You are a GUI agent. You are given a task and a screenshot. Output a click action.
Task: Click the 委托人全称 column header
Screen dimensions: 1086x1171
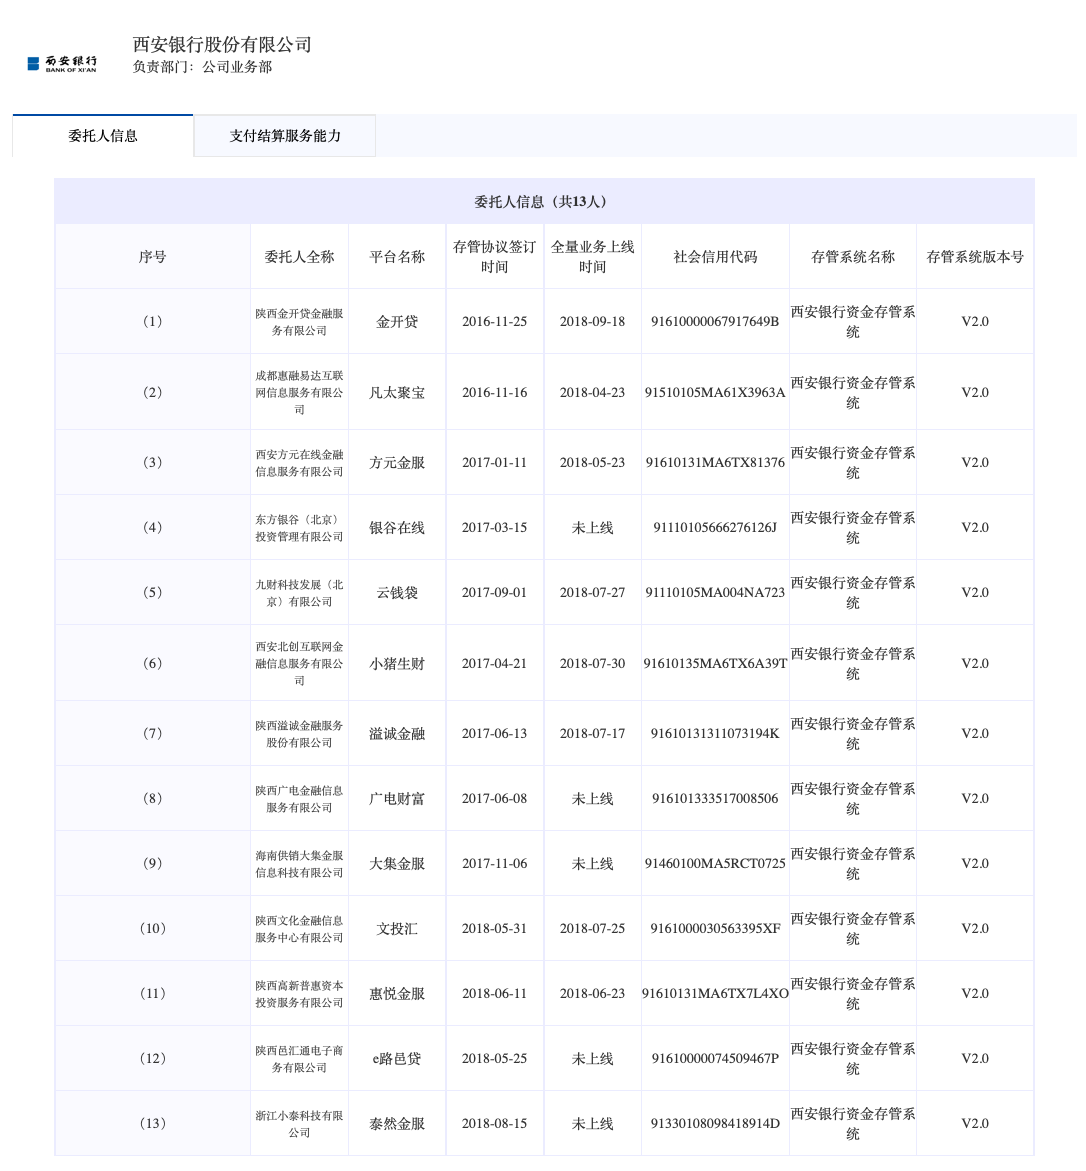(x=300, y=257)
